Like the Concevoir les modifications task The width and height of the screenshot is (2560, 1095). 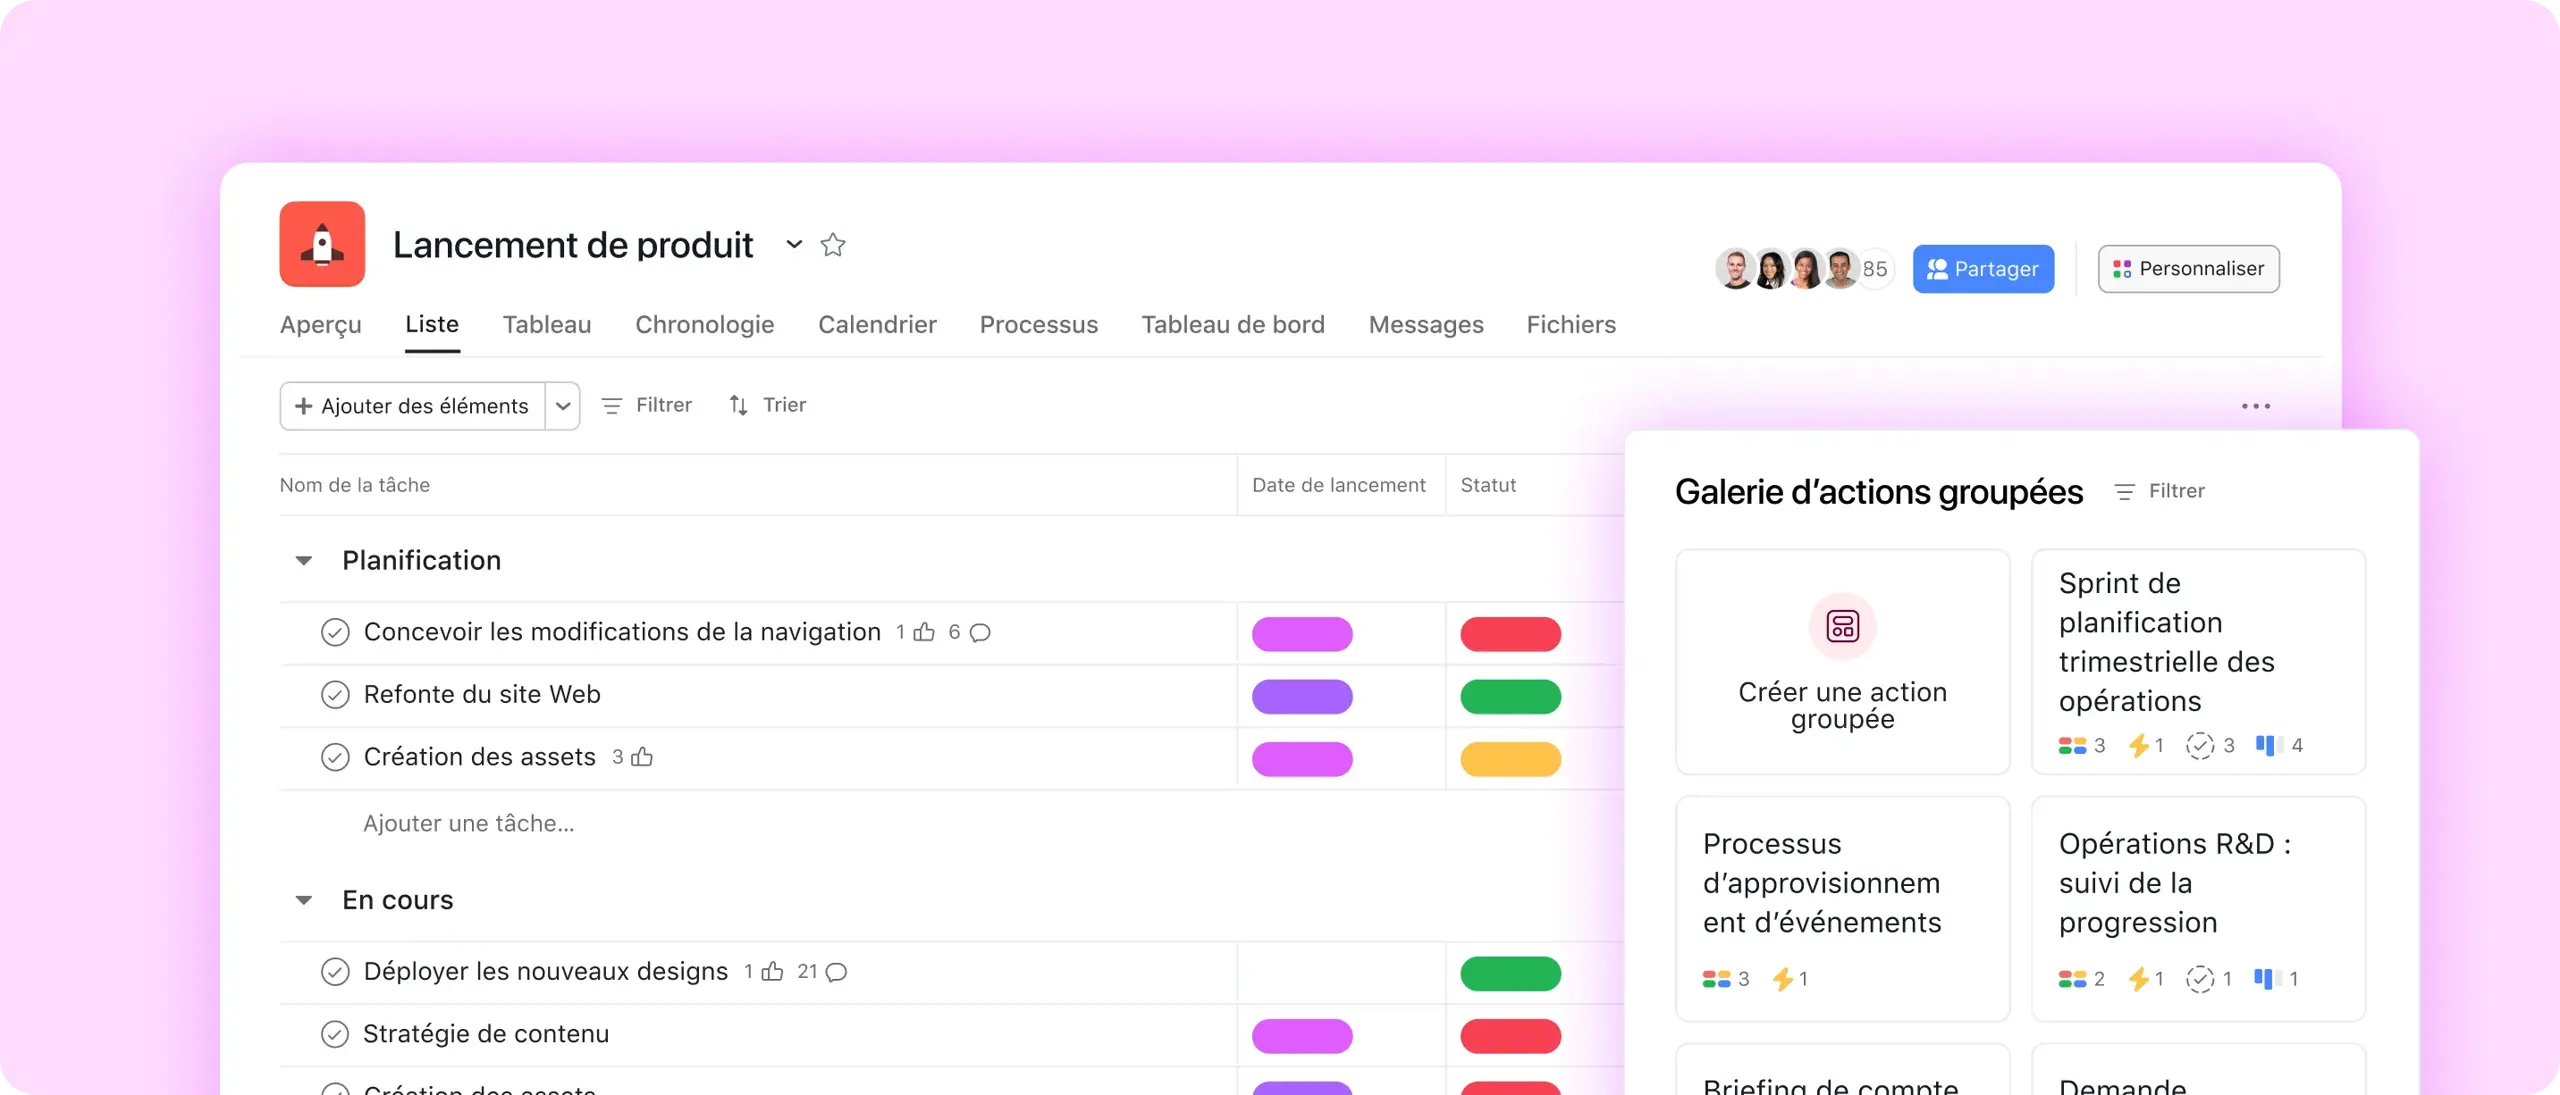pyautogui.click(x=924, y=632)
